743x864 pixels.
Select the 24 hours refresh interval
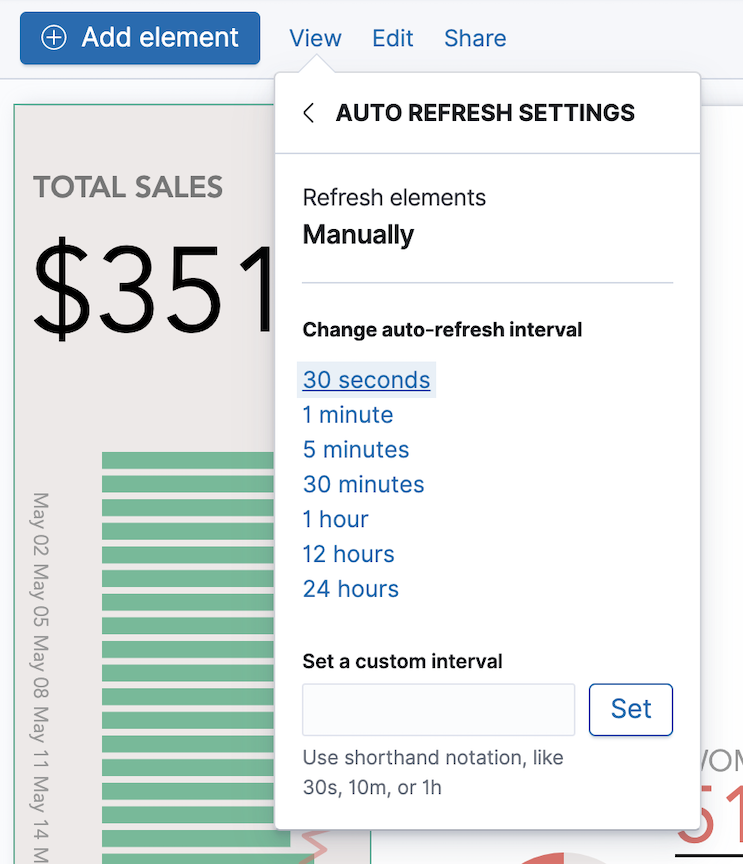click(351, 590)
